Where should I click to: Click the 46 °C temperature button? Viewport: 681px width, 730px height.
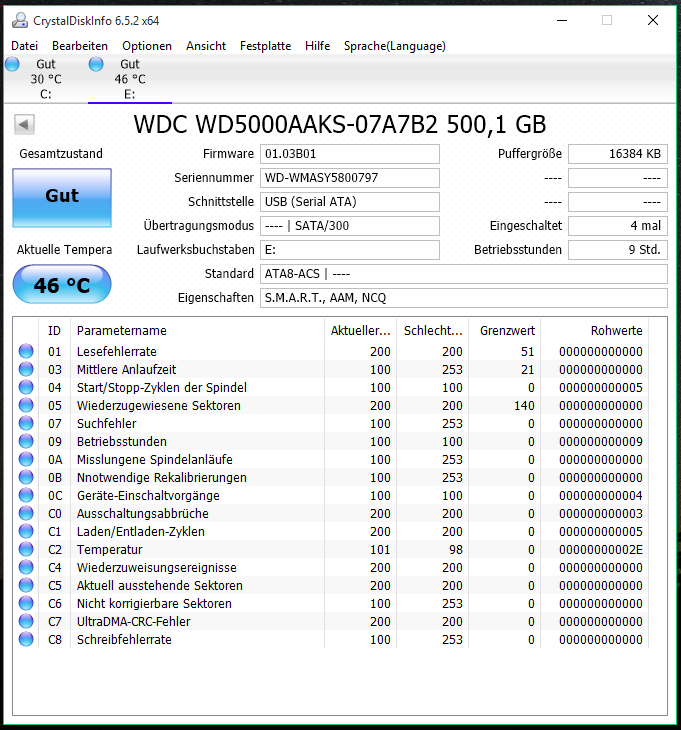point(62,284)
